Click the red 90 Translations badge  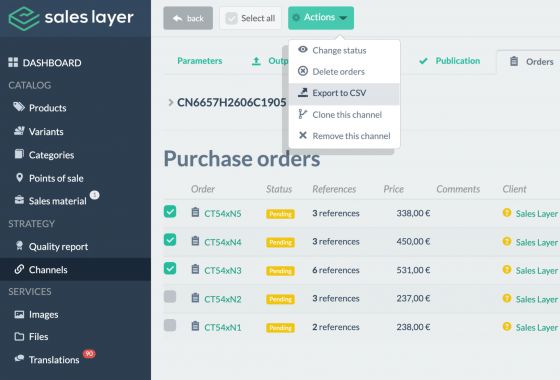[89, 354]
